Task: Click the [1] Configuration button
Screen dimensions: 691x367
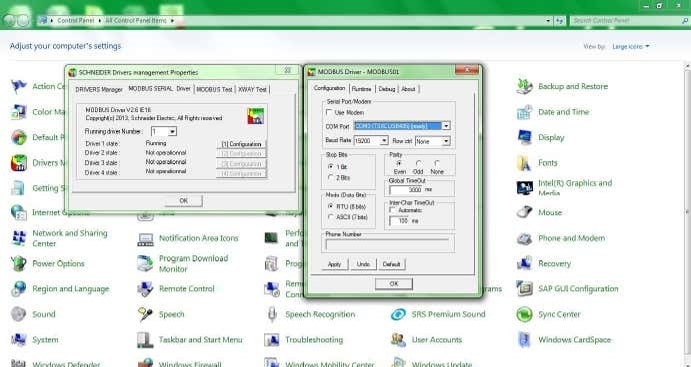Action: [x=241, y=144]
